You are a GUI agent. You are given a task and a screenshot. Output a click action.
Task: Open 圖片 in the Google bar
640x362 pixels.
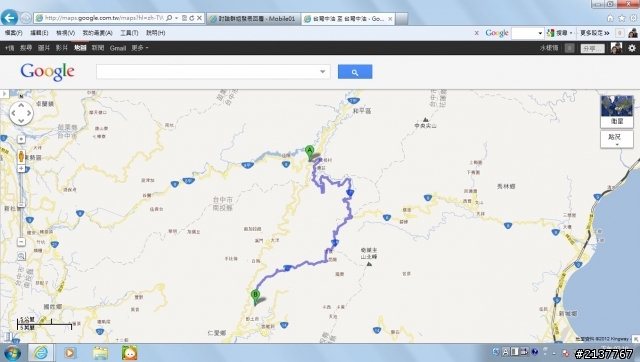click(44, 48)
